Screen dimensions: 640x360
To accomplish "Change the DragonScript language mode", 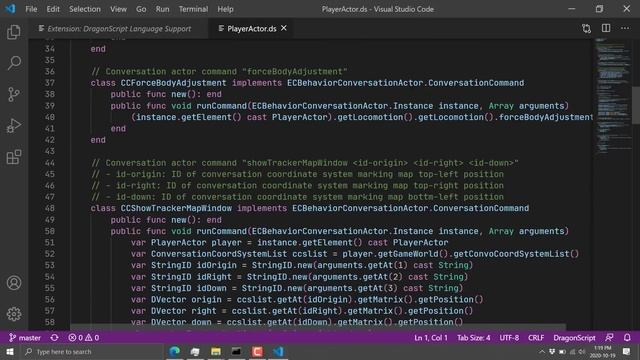I will [574, 338].
